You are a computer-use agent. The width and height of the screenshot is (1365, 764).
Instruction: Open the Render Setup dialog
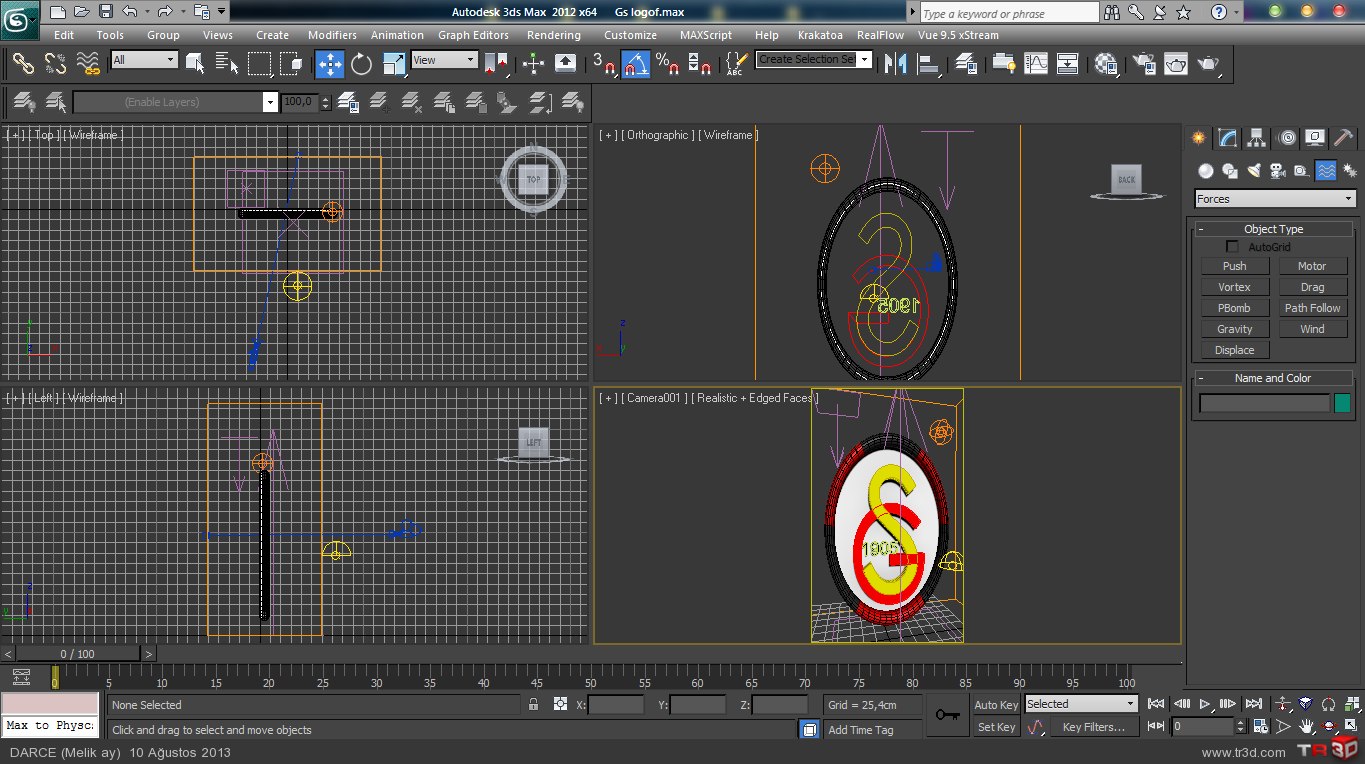tap(1143, 64)
